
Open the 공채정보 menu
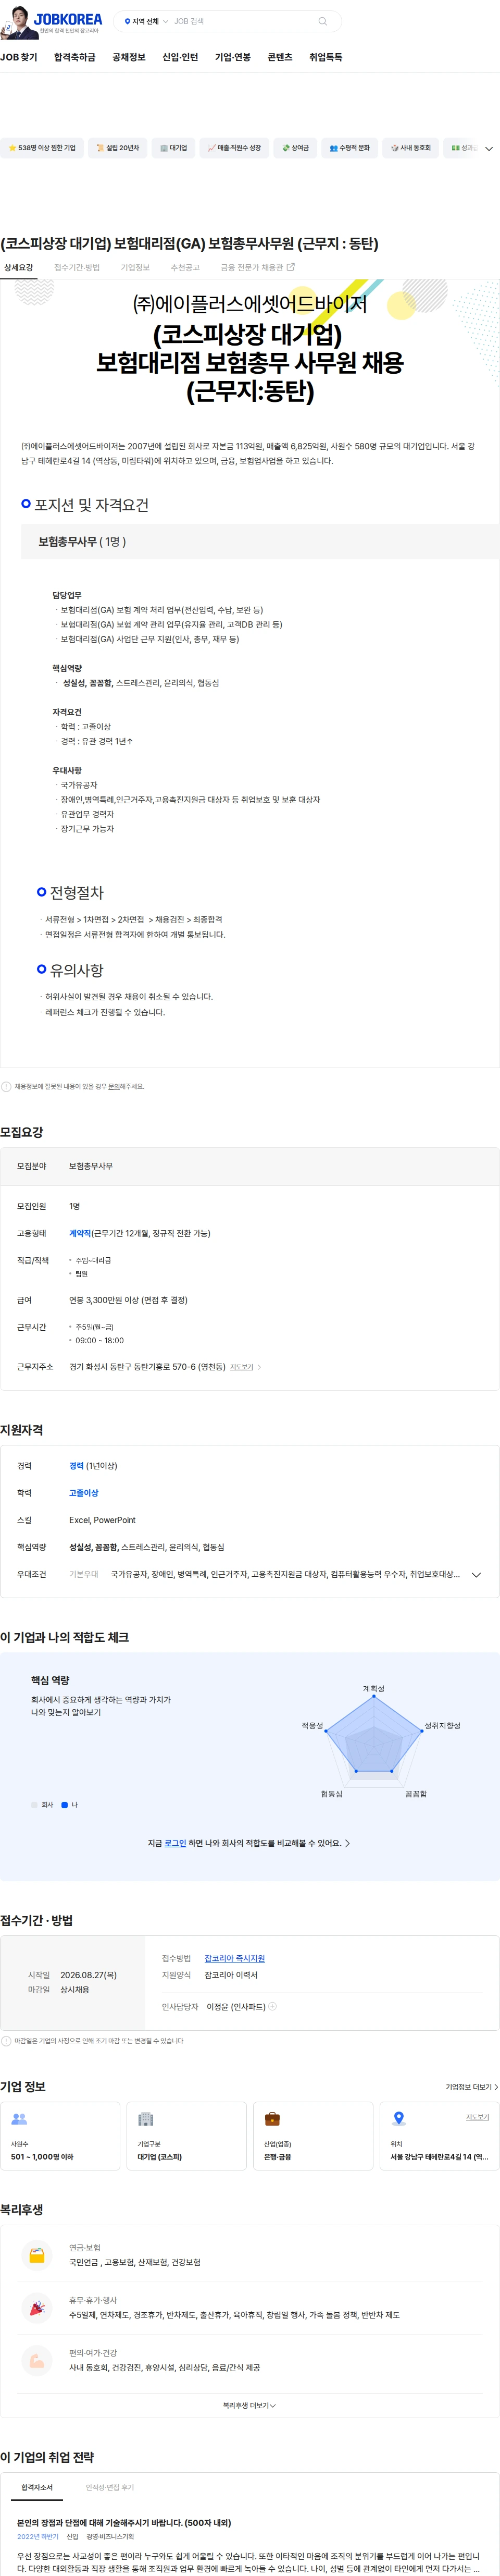(x=129, y=57)
